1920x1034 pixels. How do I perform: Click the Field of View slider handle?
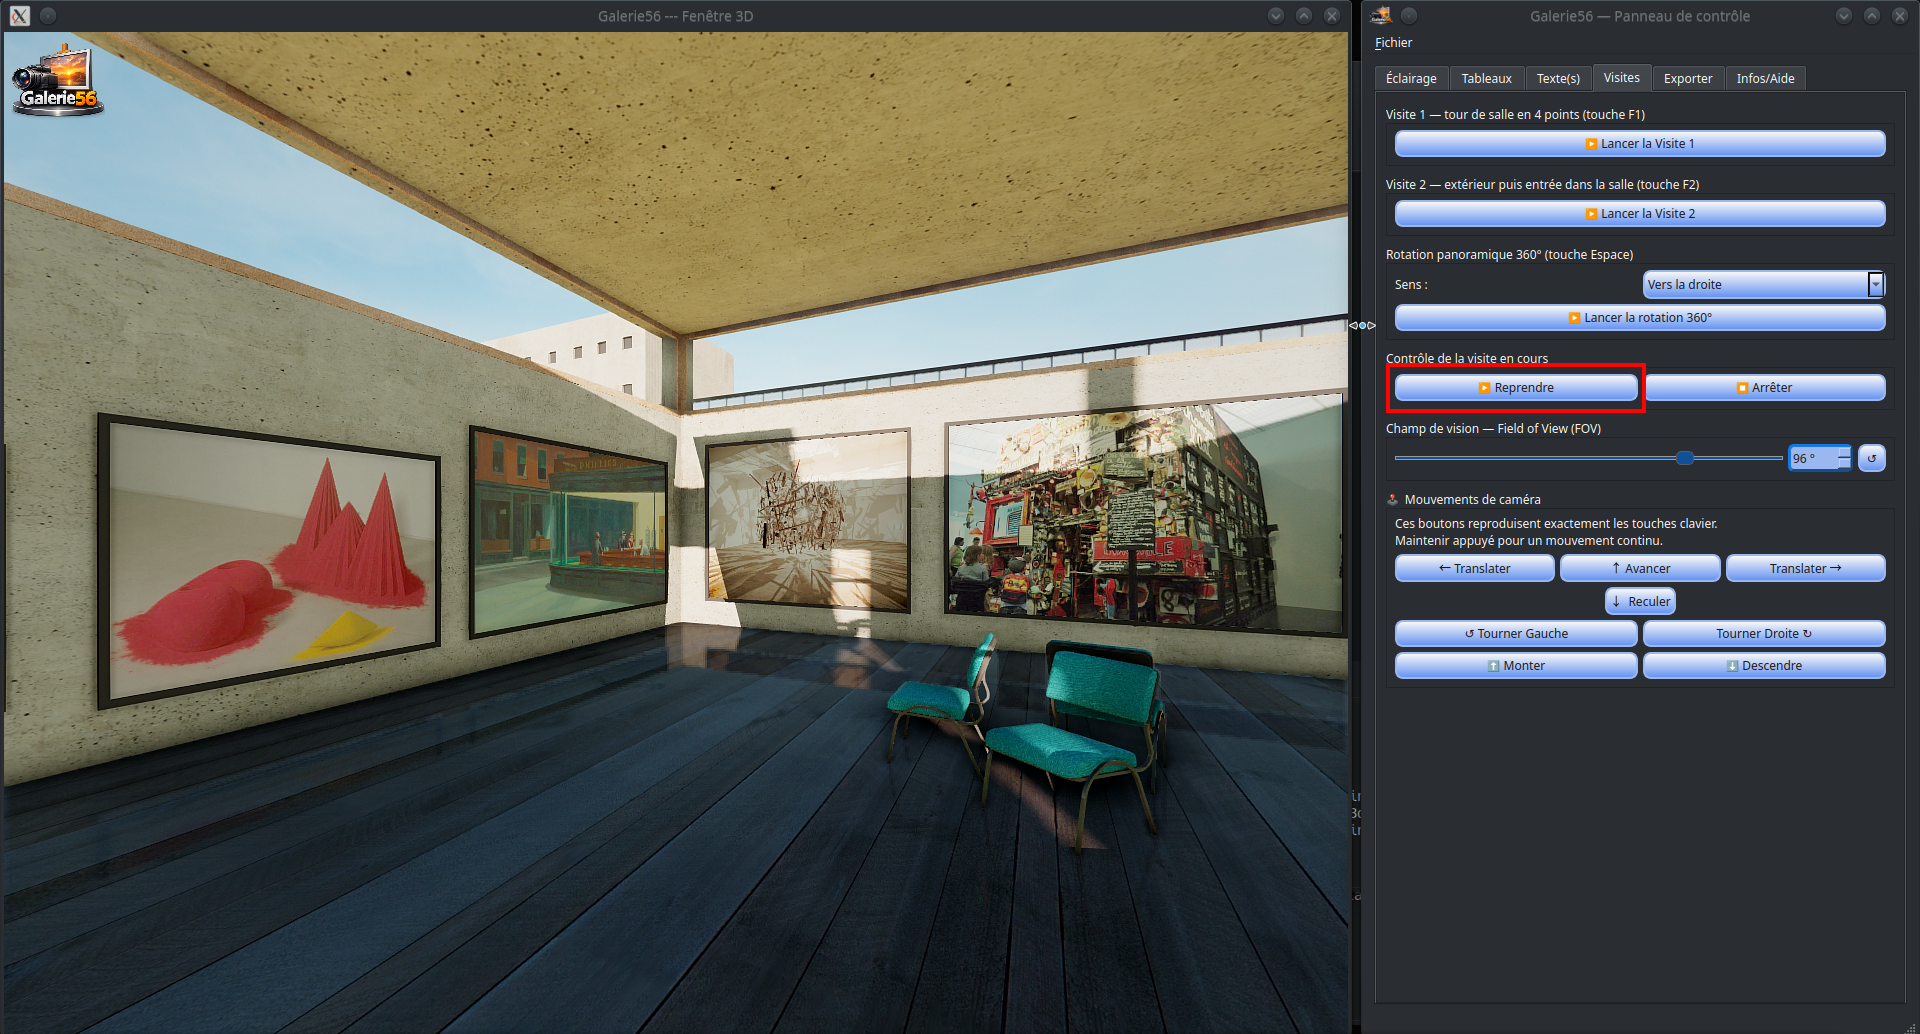[1685, 458]
